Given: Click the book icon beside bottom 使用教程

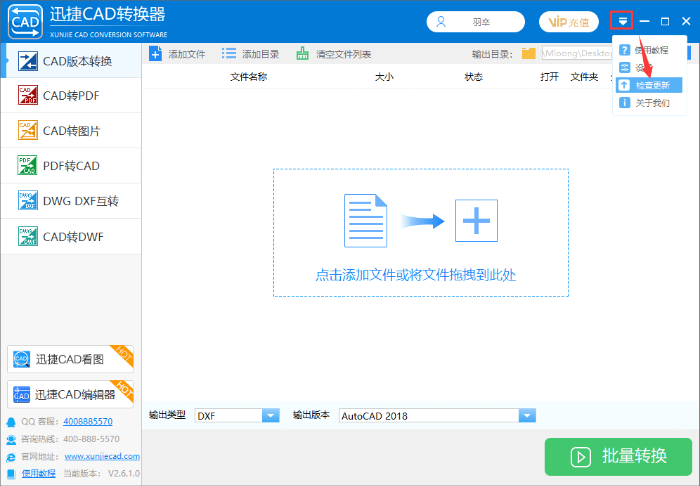Looking at the screenshot, I should pyautogui.click(x=11, y=474).
